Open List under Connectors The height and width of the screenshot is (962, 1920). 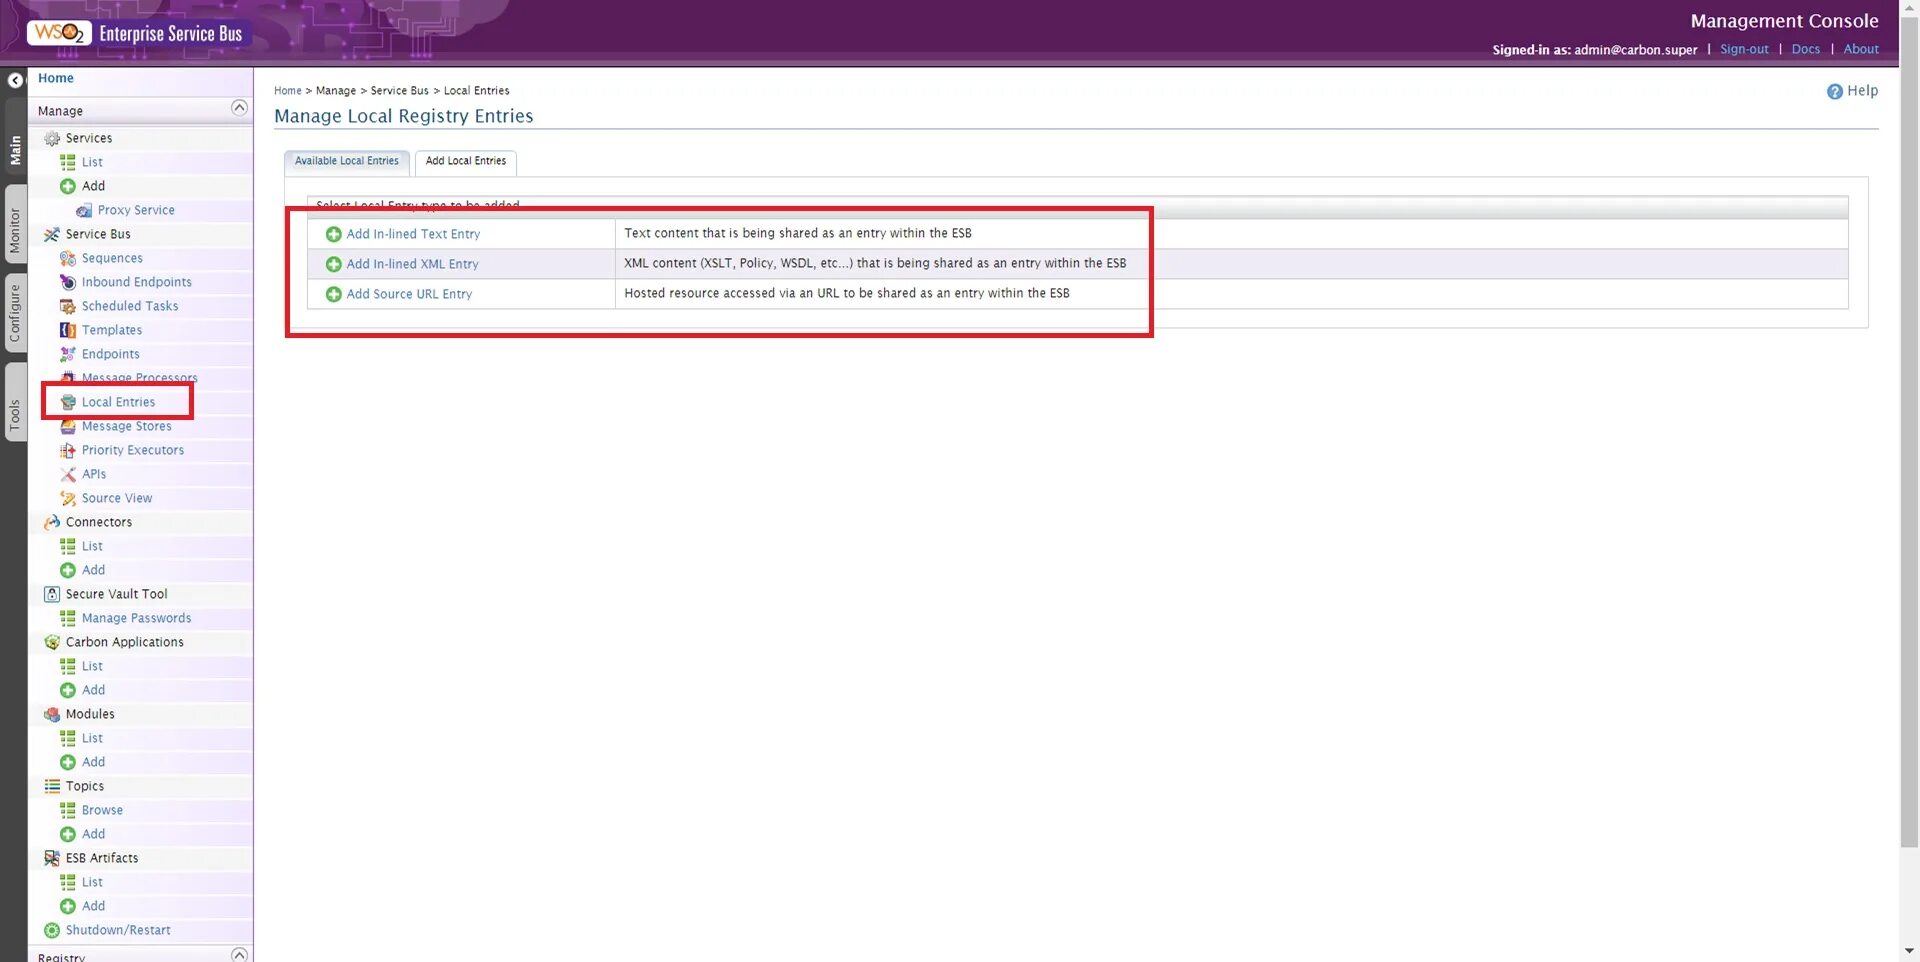[x=92, y=546]
